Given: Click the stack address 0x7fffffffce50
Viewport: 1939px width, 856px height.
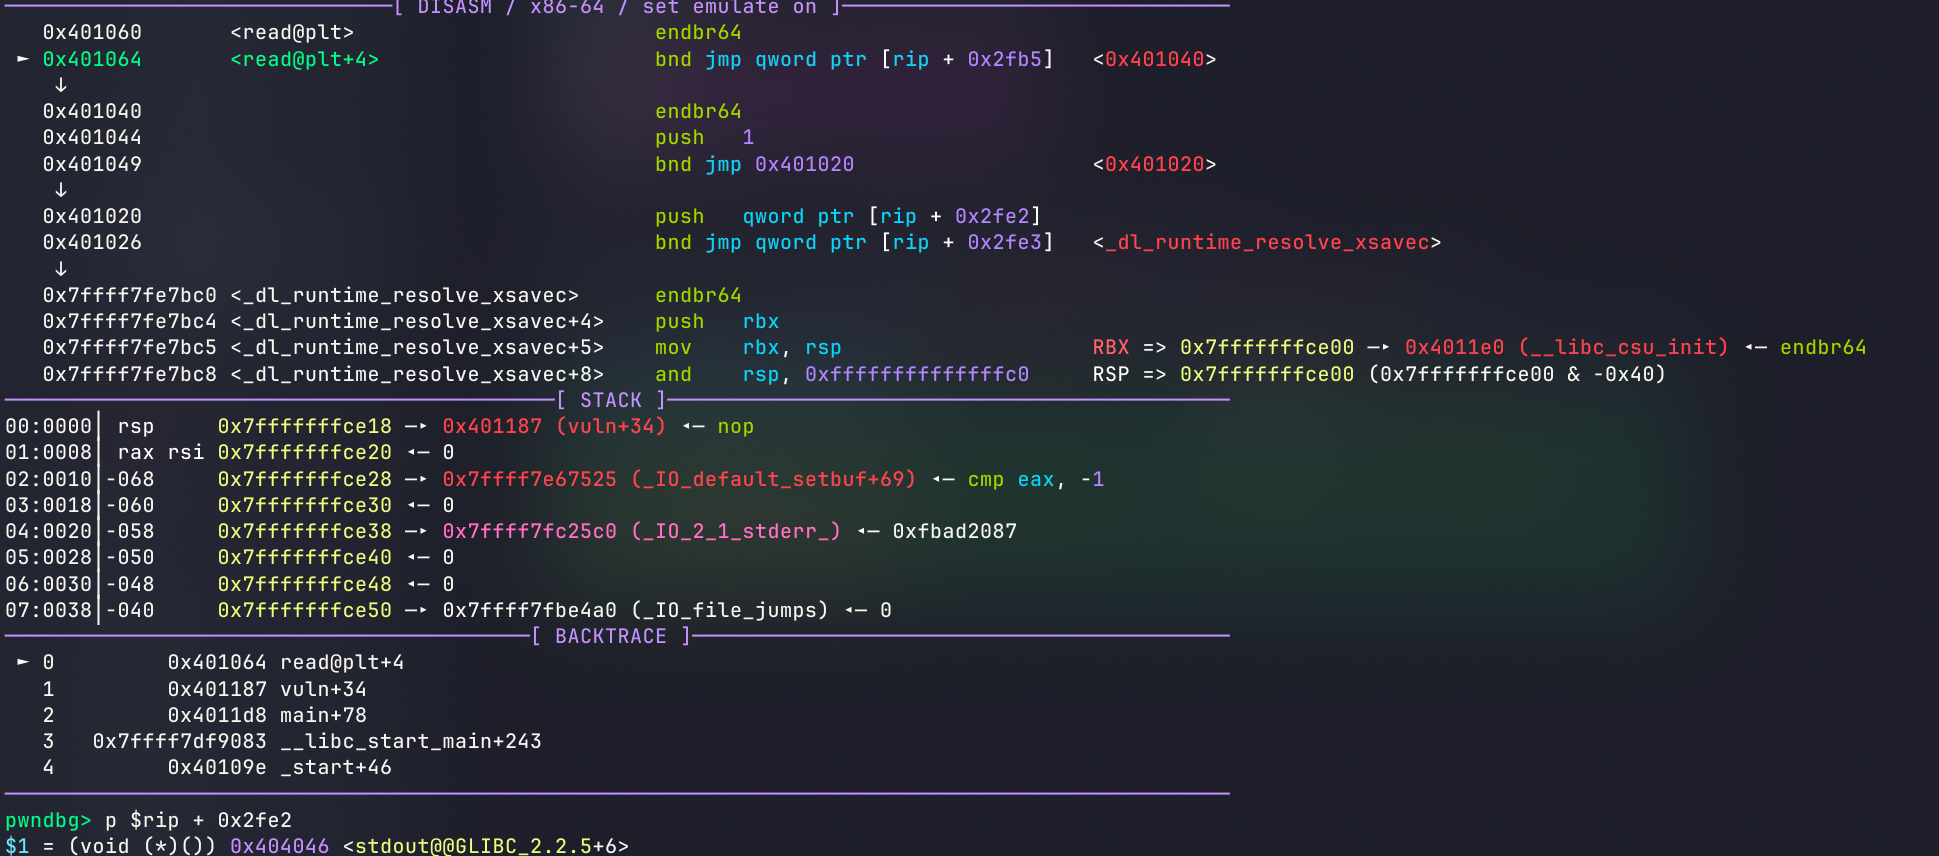Looking at the screenshot, I should click(305, 610).
